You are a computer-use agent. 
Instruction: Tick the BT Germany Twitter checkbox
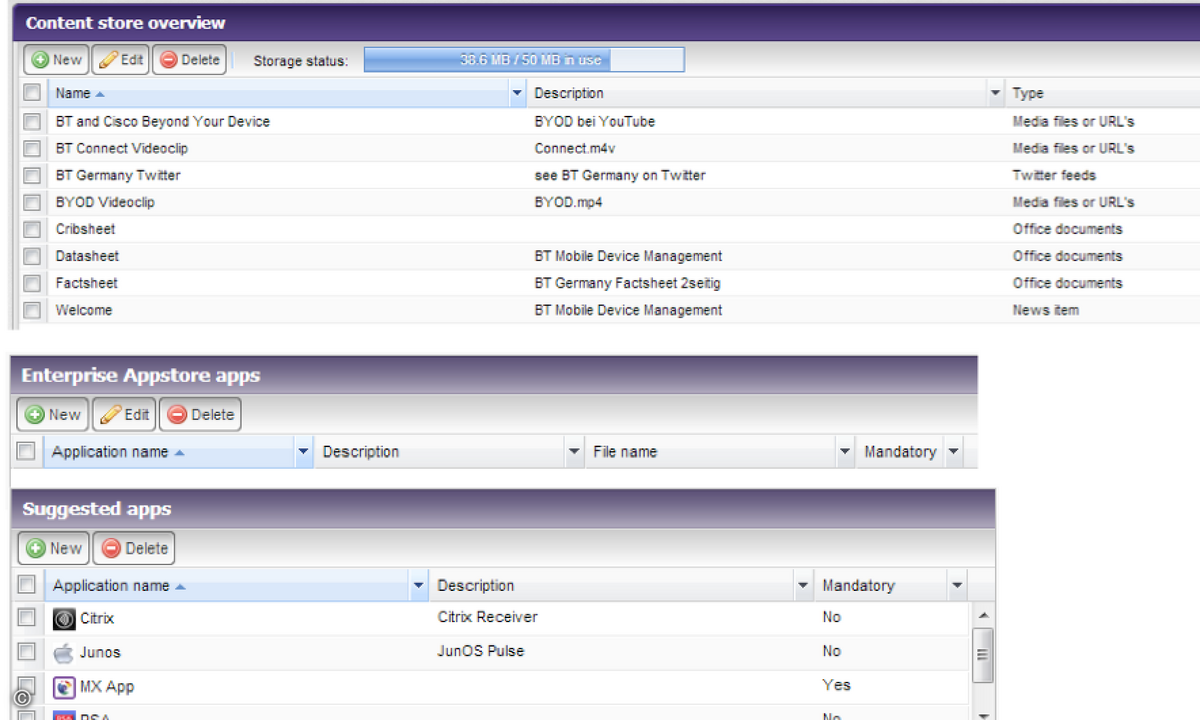(x=32, y=175)
